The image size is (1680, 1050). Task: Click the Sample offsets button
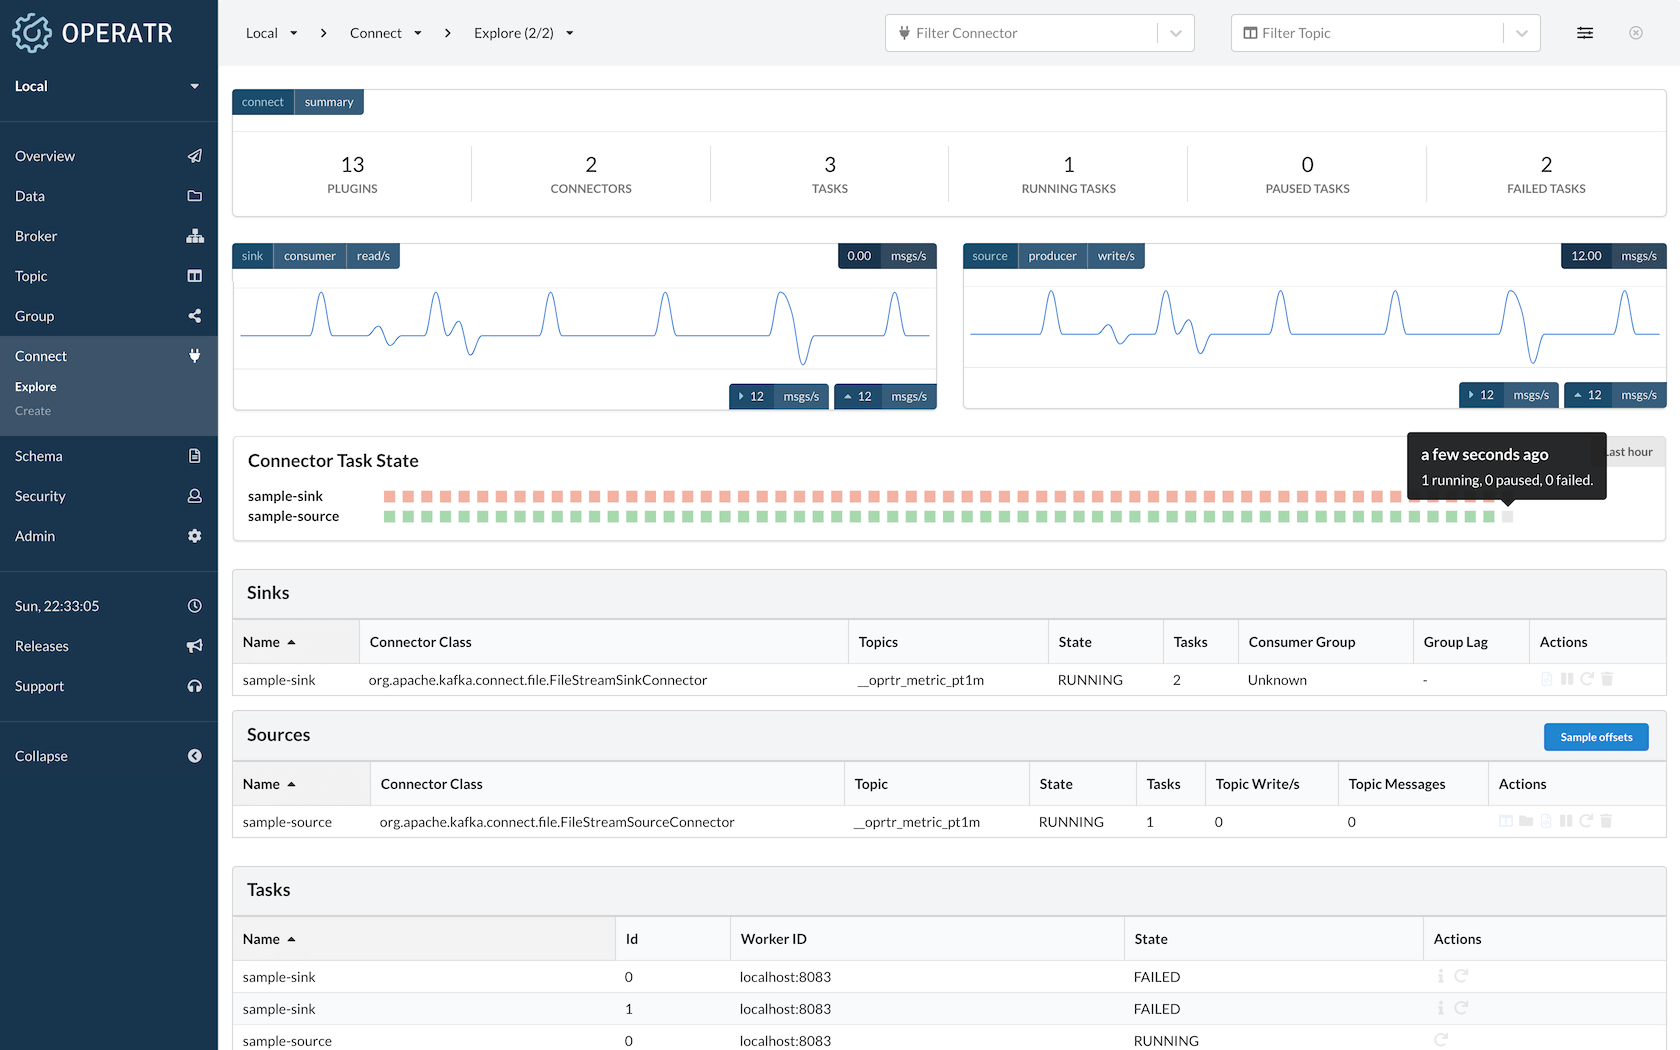click(x=1595, y=737)
